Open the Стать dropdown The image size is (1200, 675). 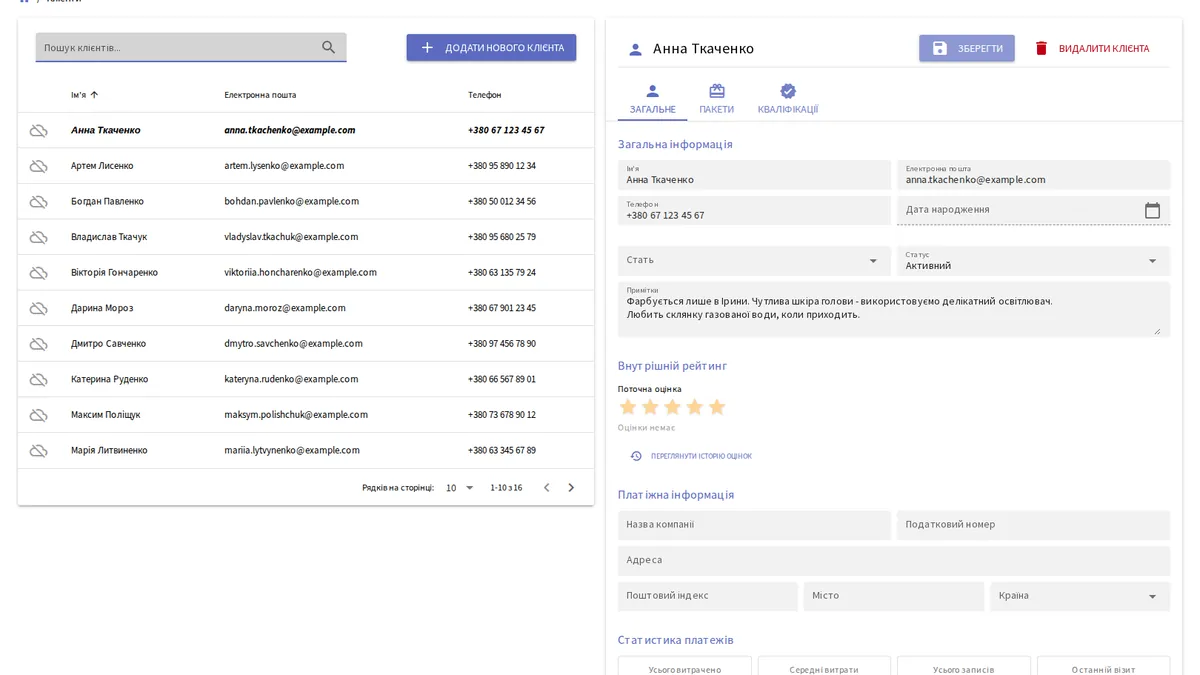pos(754,260)
